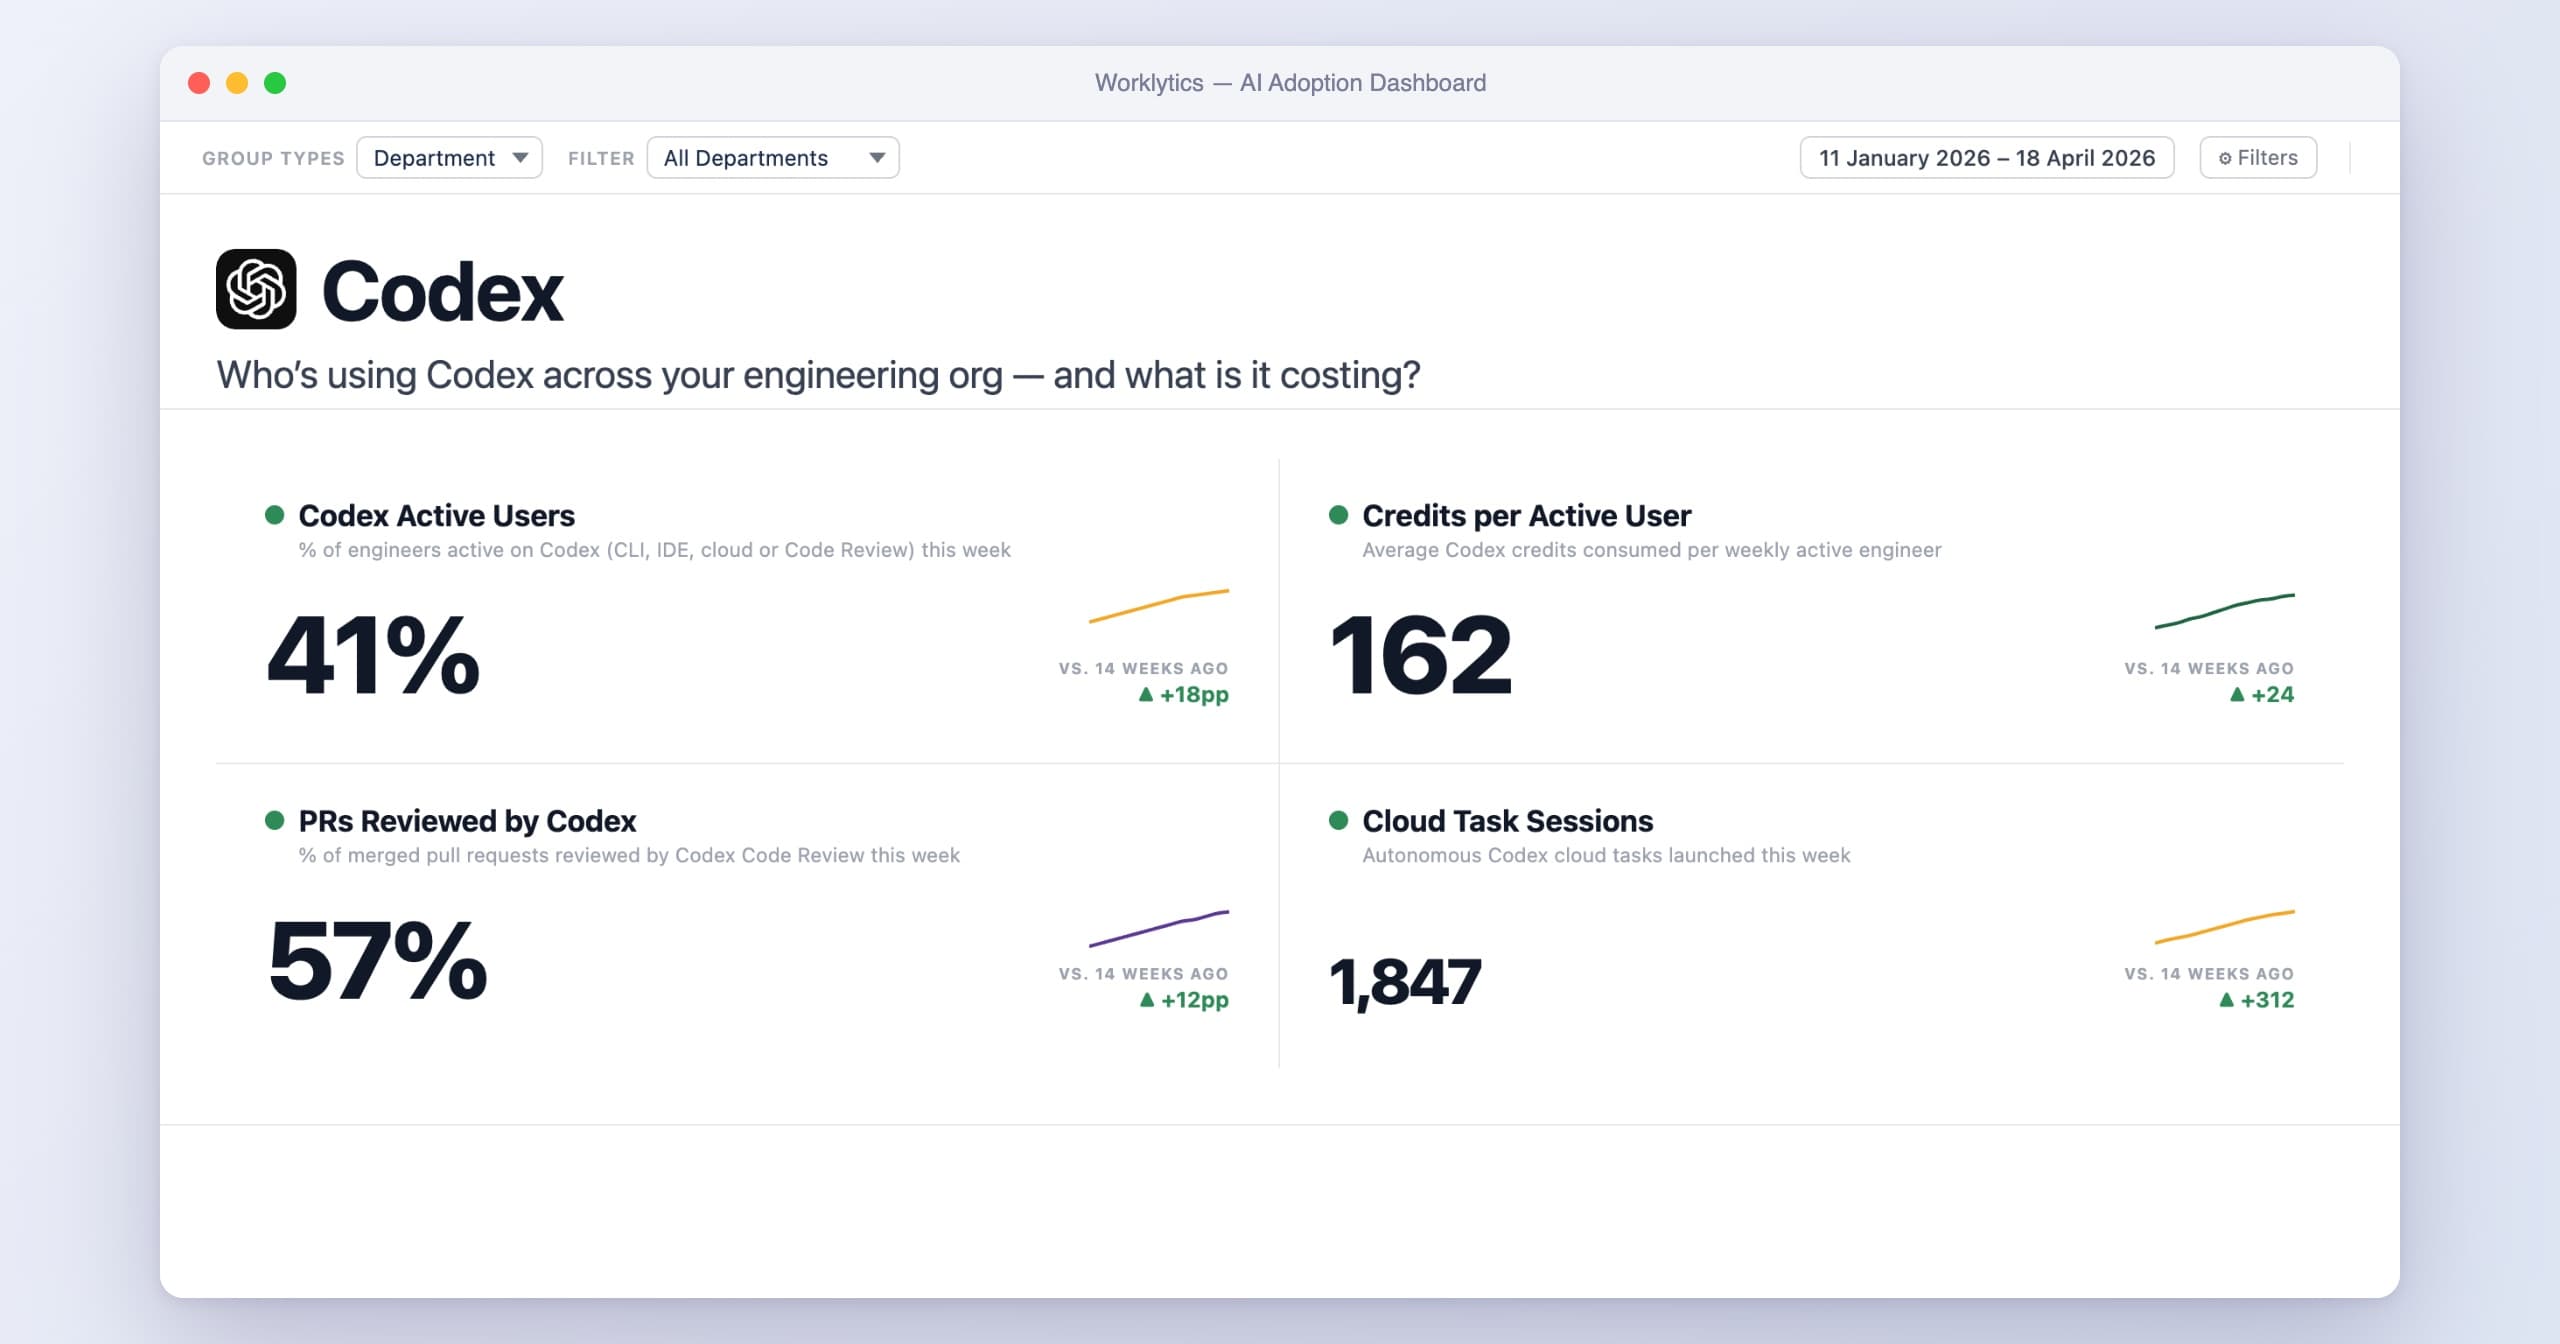2560x1344 pixels.
Task: Click the green status dot beside Cloud Task Sessions
Action: (x=1338, y=821)
